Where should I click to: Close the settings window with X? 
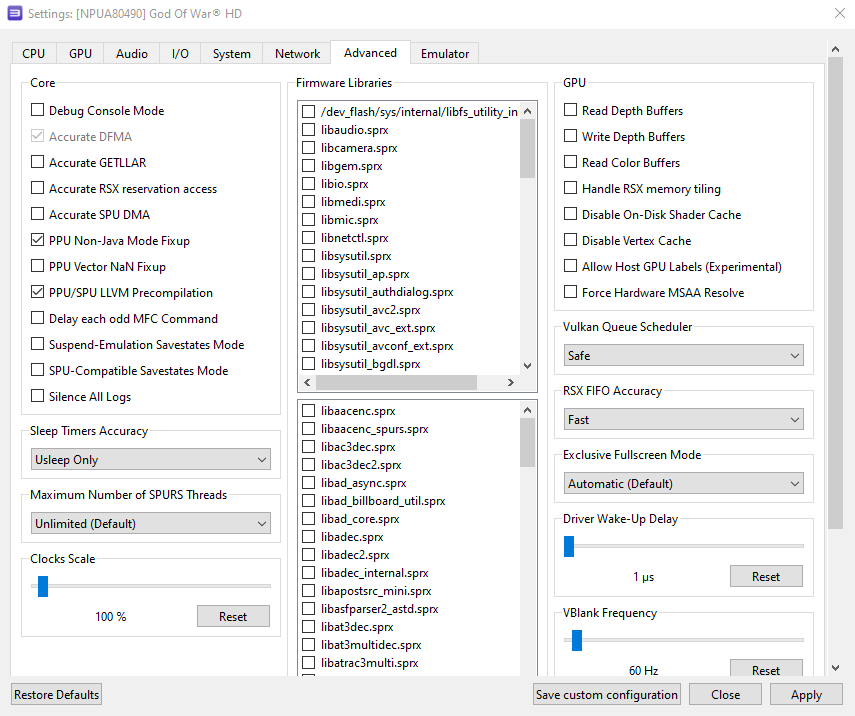837,14
